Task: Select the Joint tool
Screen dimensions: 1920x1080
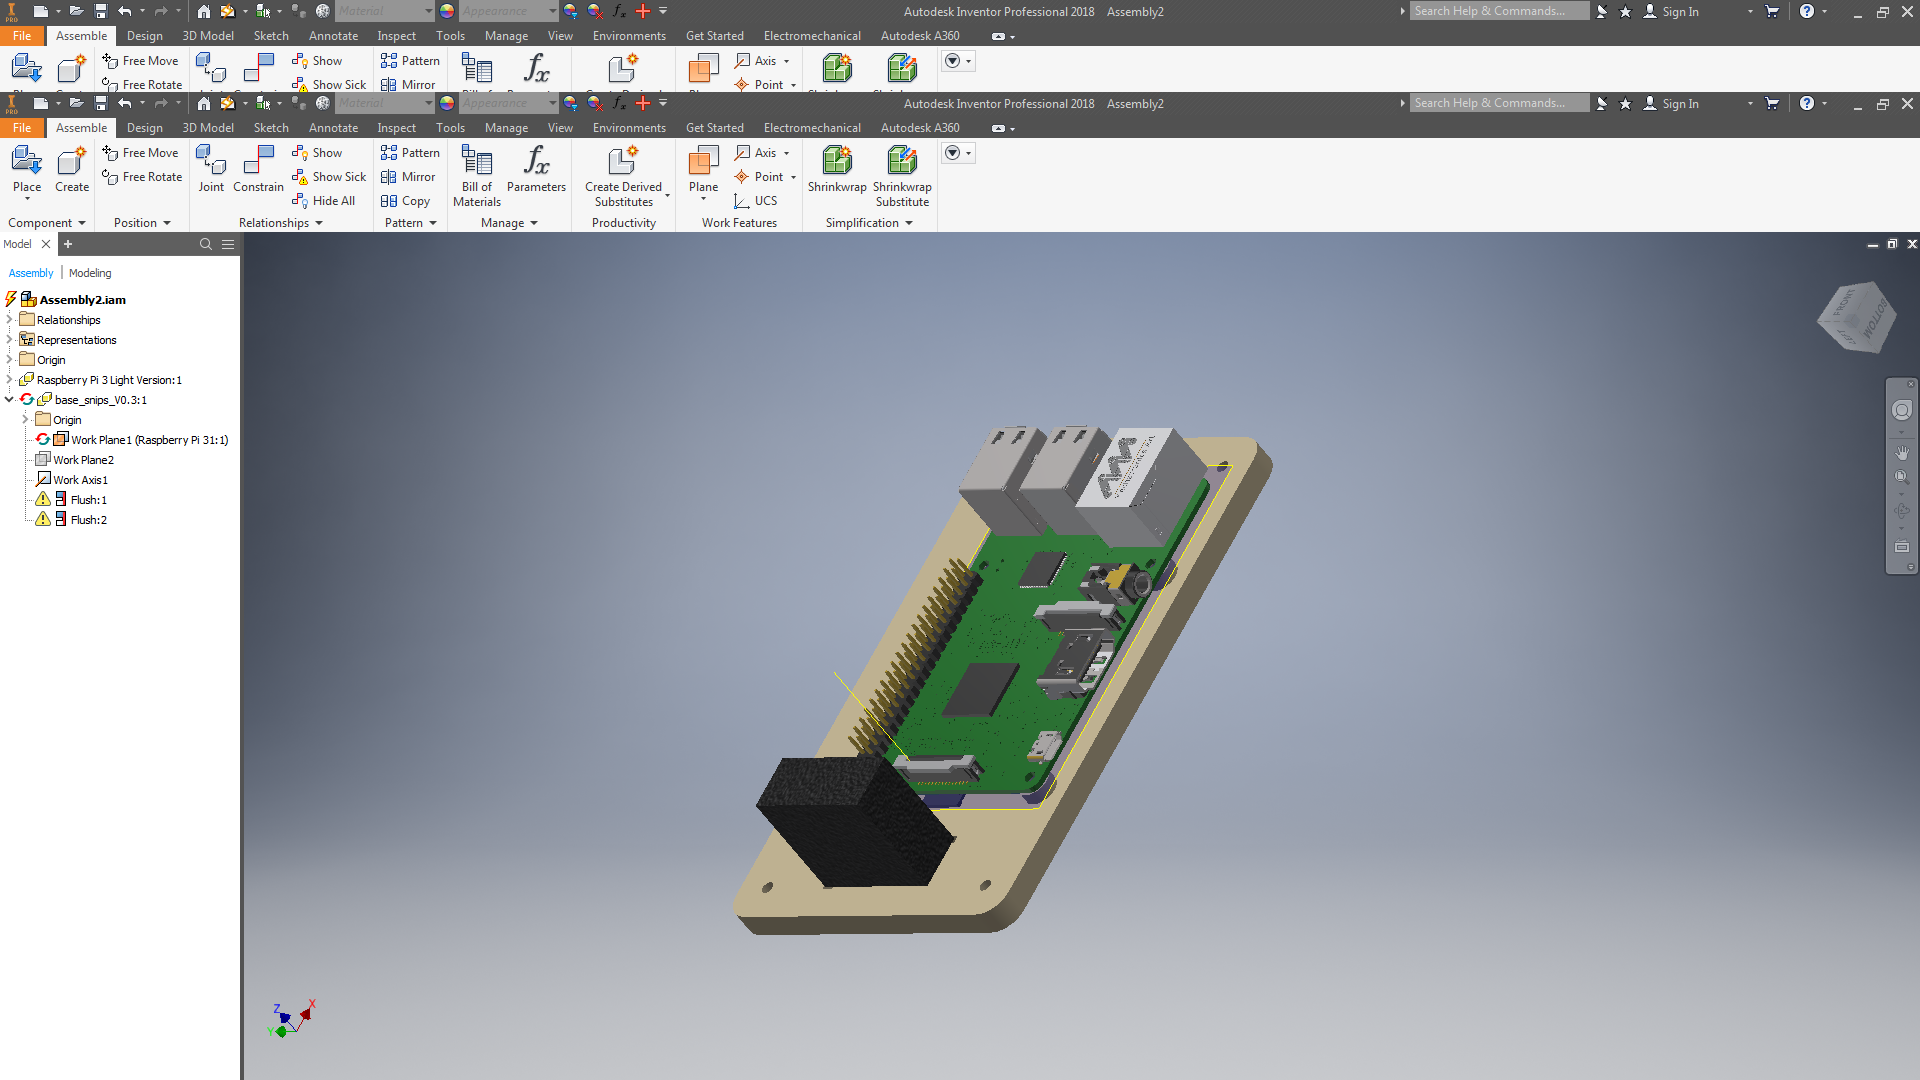Action: click(x=211, y=162)
